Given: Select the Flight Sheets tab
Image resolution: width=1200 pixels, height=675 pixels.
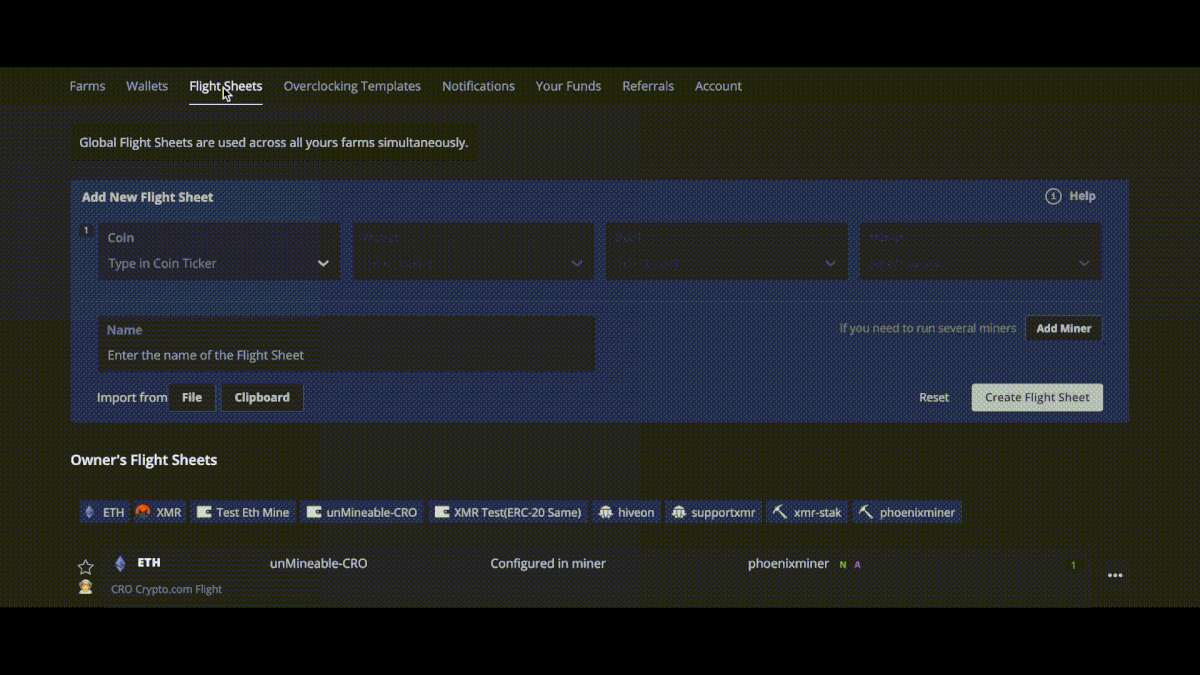Looking at the screenshot, I should pos(226,86).
